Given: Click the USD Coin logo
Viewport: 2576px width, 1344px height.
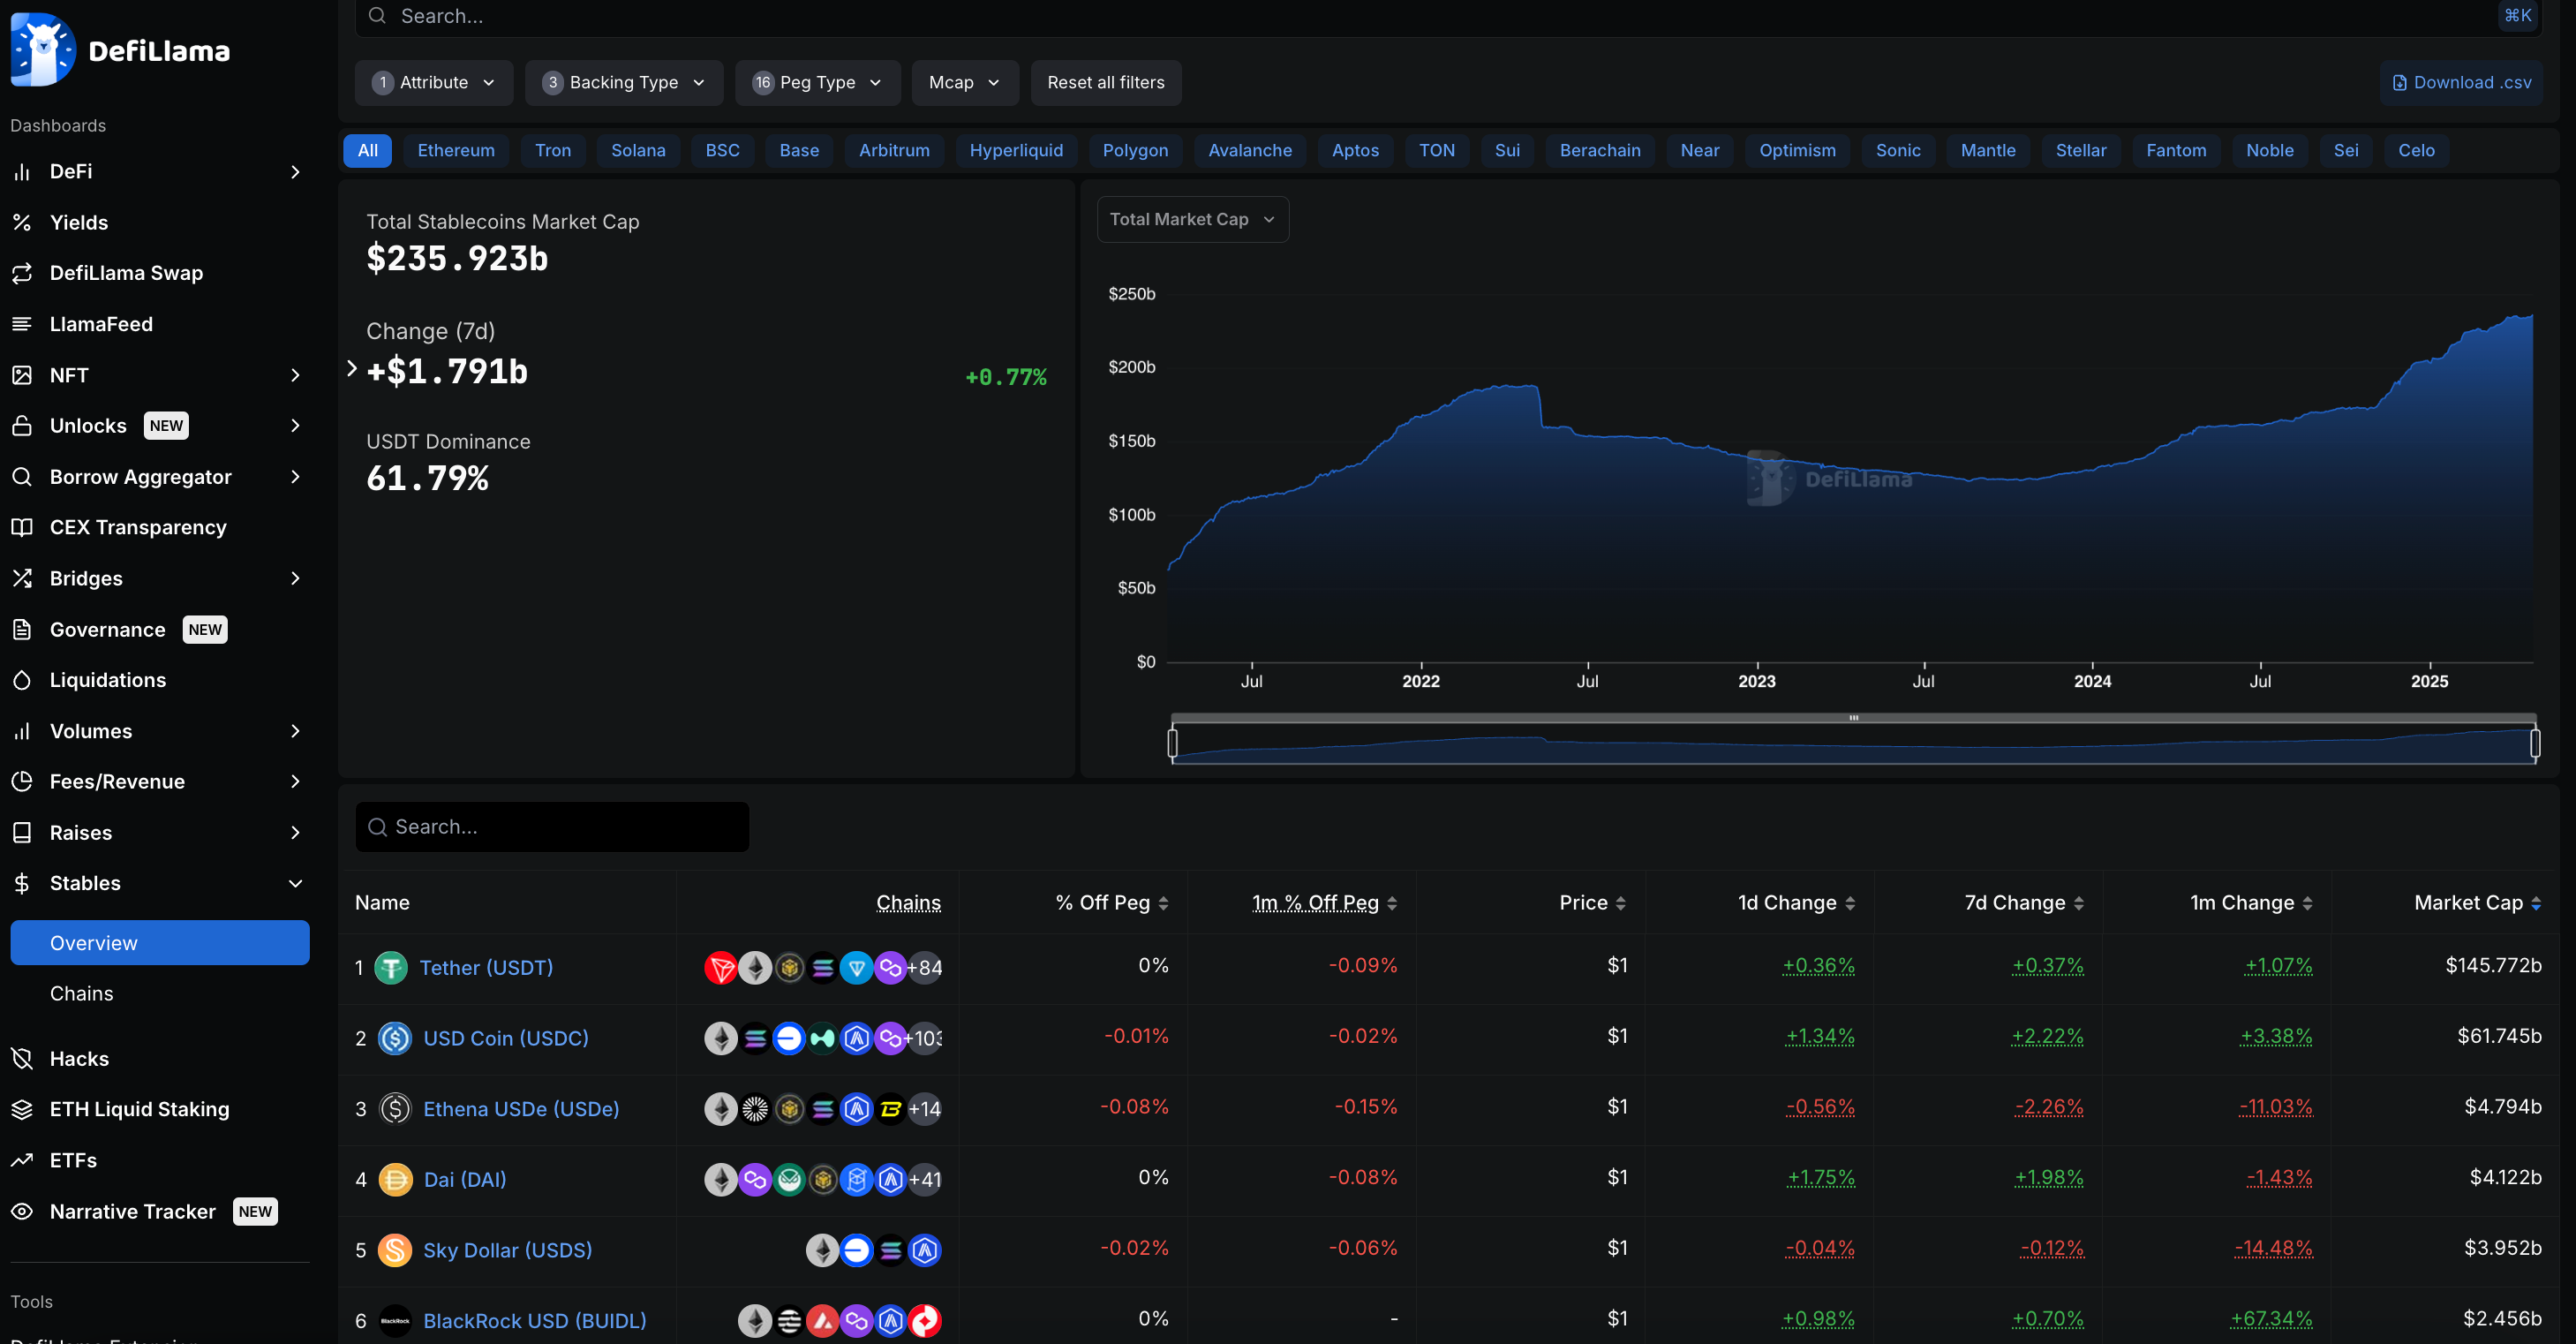Looking at the screenshot, I should 395,1038.
